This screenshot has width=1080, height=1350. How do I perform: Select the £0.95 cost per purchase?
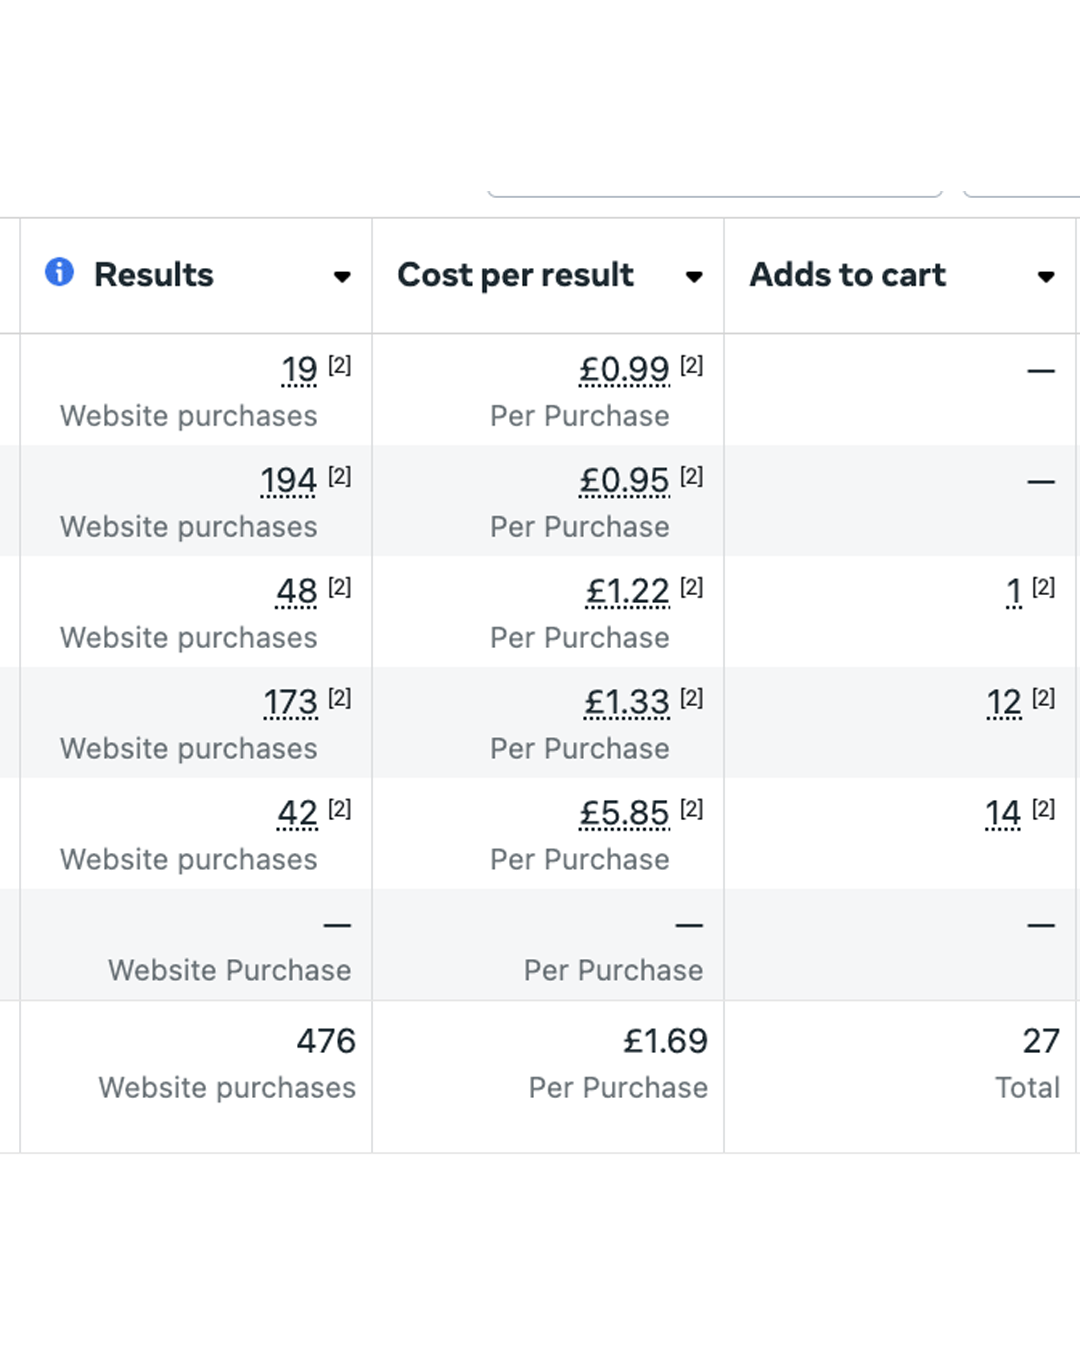pyautogui.click(x=624, y=481)
